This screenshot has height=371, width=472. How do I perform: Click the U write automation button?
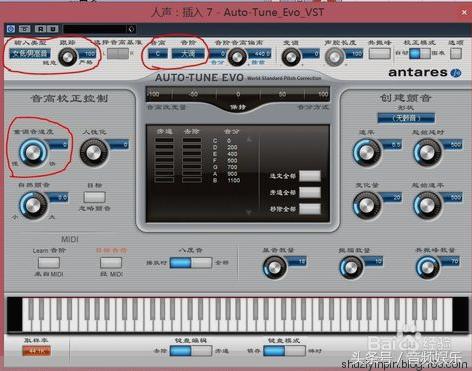pos(53,29)
